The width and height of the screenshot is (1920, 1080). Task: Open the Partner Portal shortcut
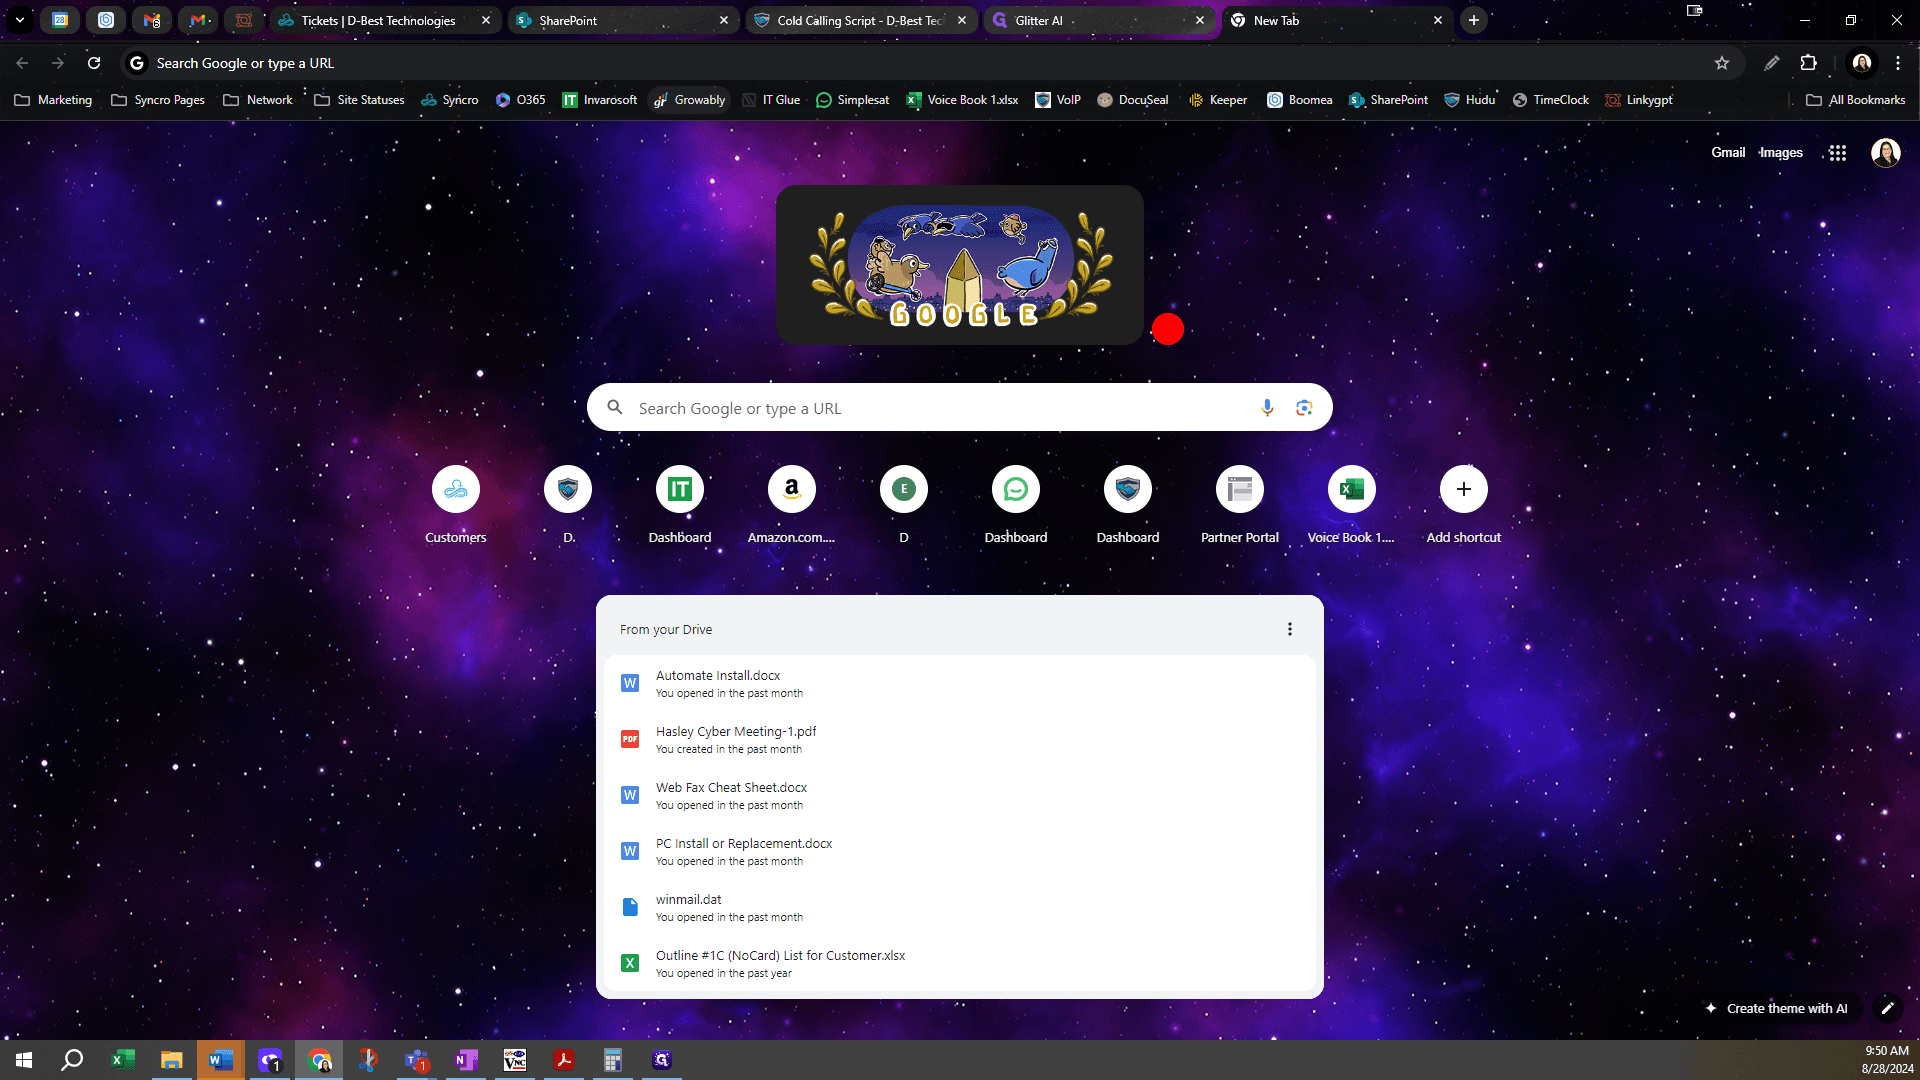point(1240,505)
